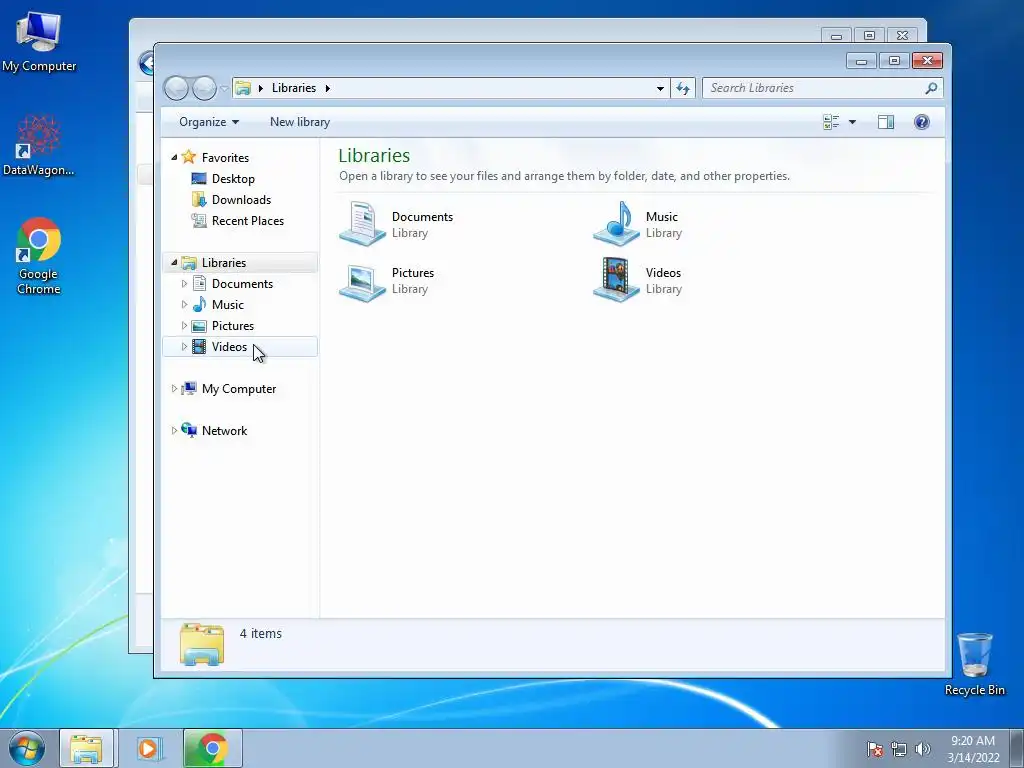Image resolution: width=1024 pixels, height=768 pixels.
Task: Select Downloads in Favorites
Action: tap(241, 200)
